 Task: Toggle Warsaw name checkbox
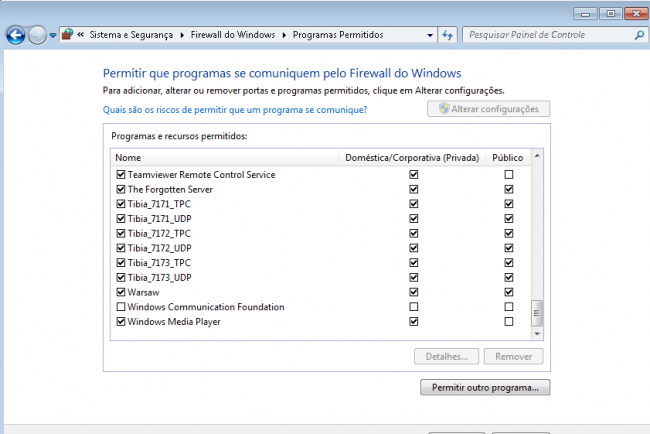coord(121,292)
